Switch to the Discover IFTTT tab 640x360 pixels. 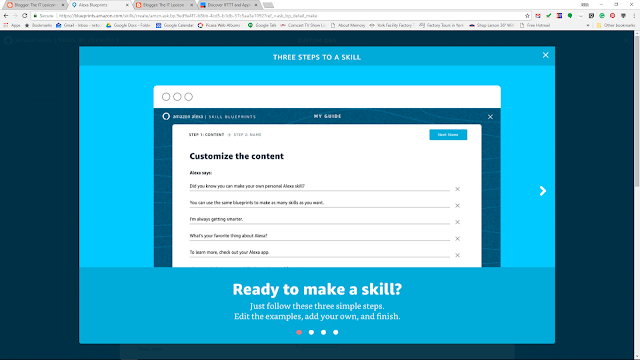tap(229, 5)
